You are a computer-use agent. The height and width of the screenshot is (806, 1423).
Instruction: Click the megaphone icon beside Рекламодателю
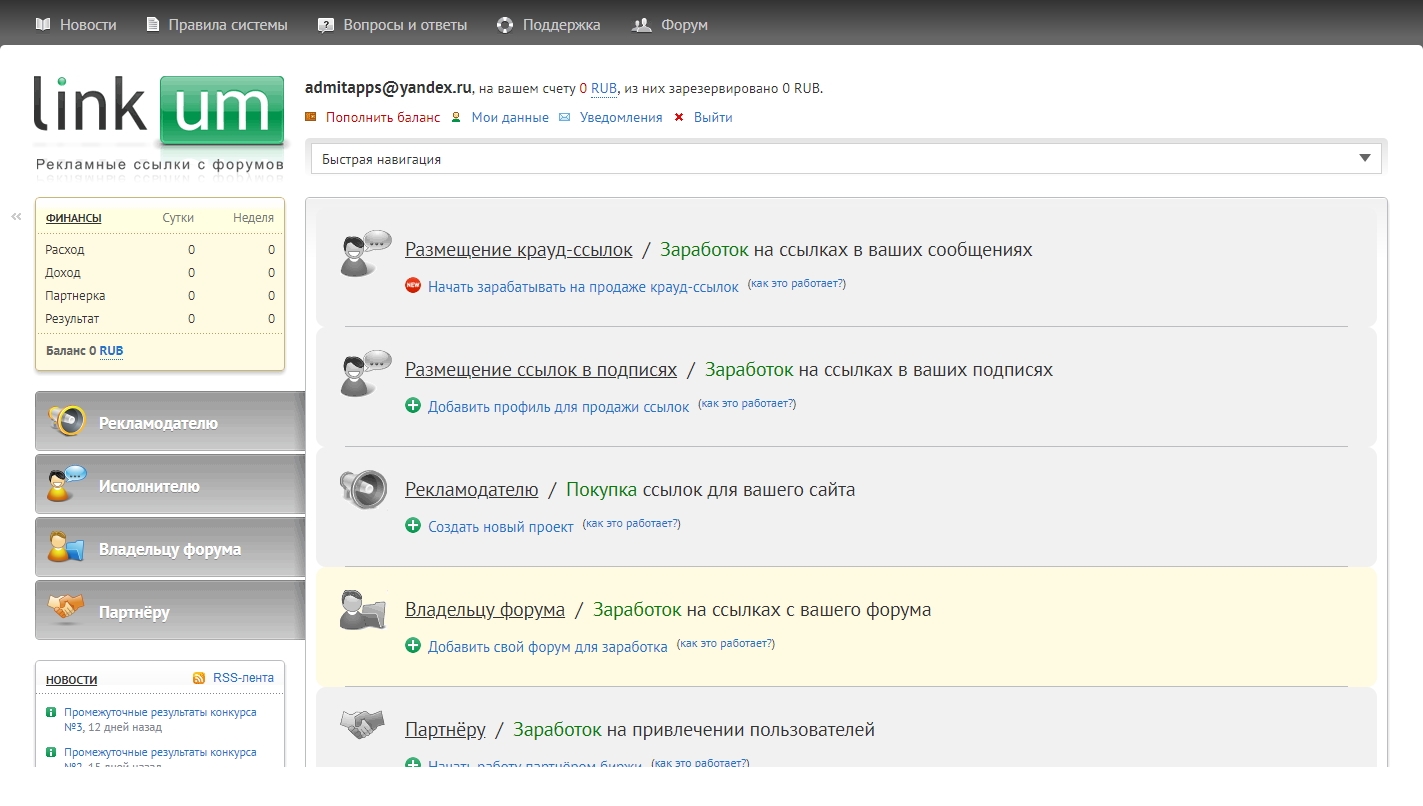(x=366, y=489)
